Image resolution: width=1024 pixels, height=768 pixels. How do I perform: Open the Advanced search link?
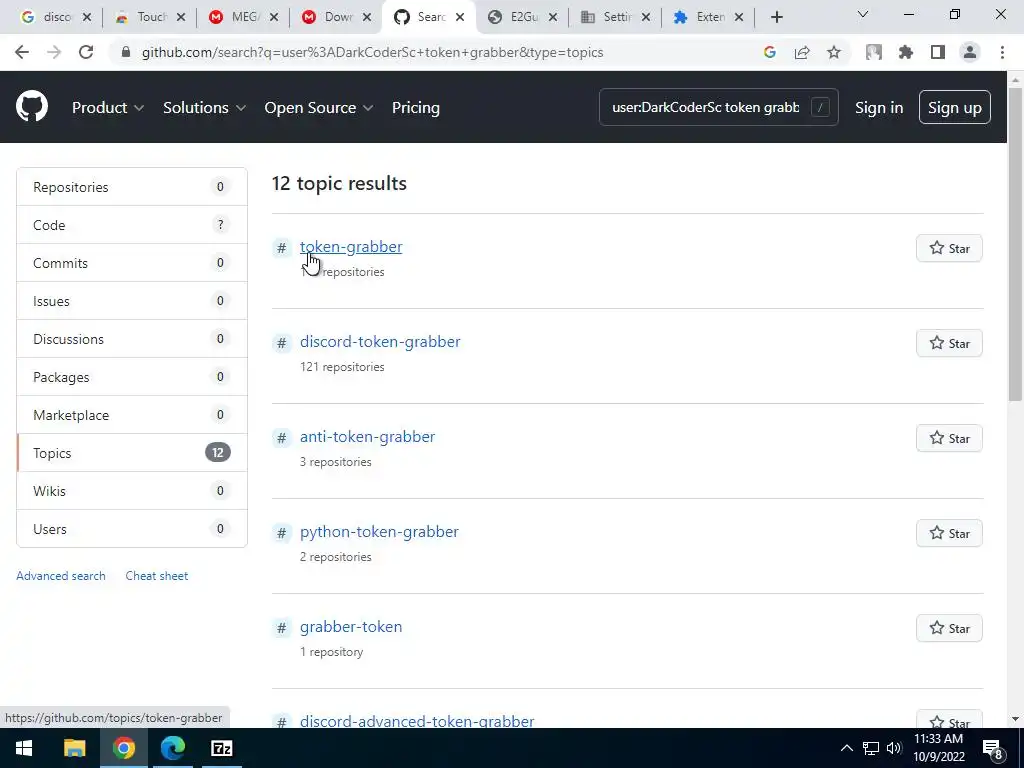61,575
